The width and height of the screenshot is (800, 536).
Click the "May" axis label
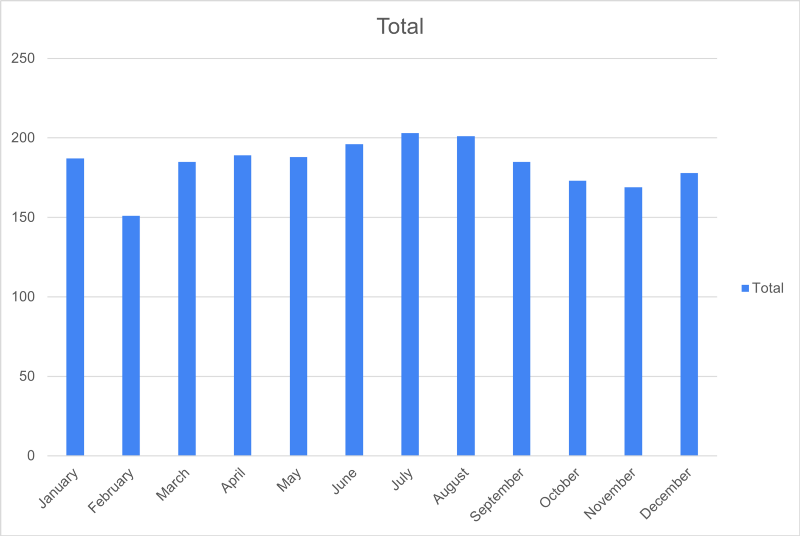(x=291, y=479)
